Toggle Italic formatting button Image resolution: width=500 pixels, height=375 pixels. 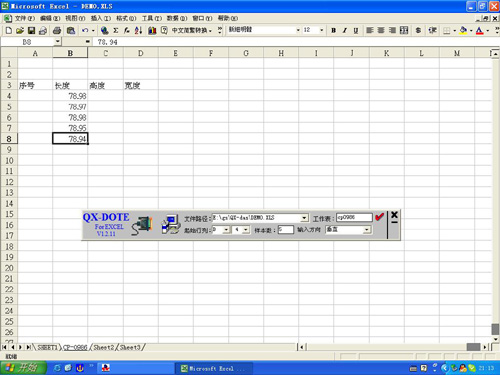click(345, 31)
